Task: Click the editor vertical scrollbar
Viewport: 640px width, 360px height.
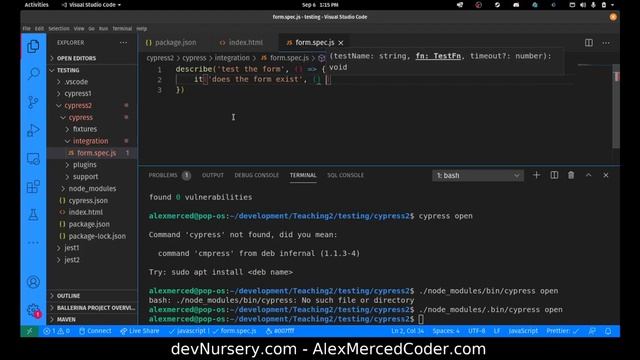Action: coord(616,106)
